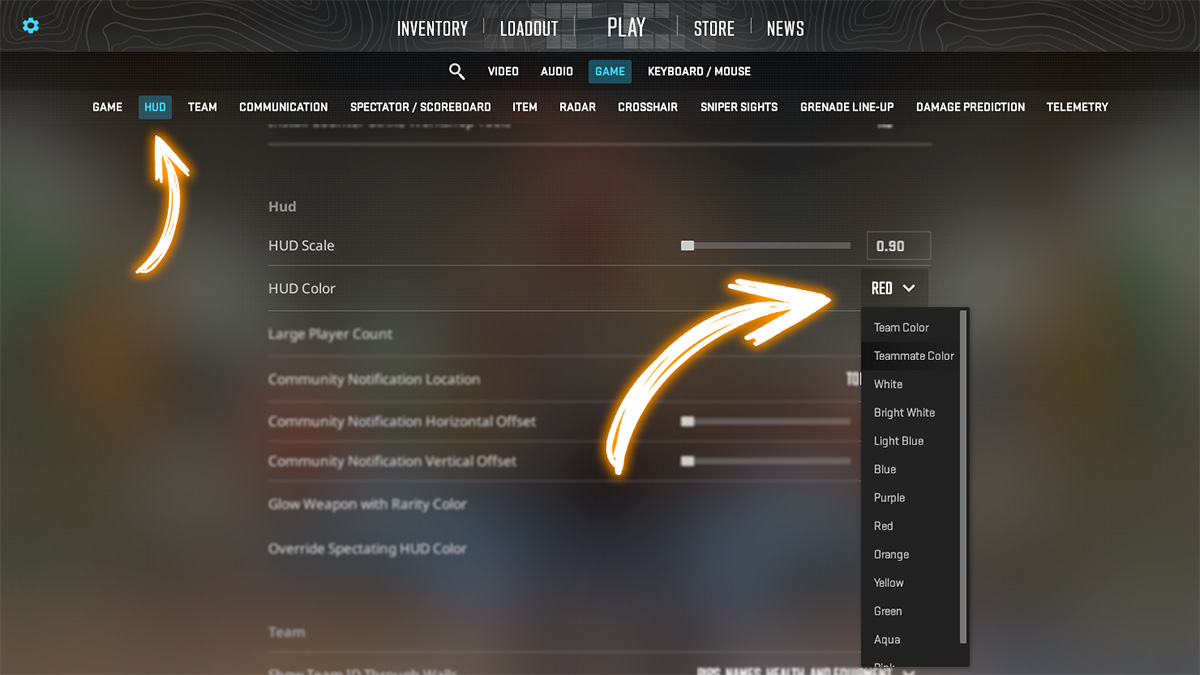Click the HUD Scale slider handle
The width and height of the screenshot is (1200, 675).
[x=687, y=245]
